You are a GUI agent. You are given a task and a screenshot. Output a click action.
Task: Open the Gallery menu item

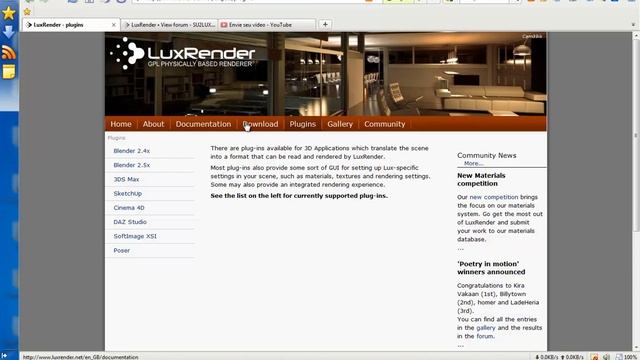[340, 124]
